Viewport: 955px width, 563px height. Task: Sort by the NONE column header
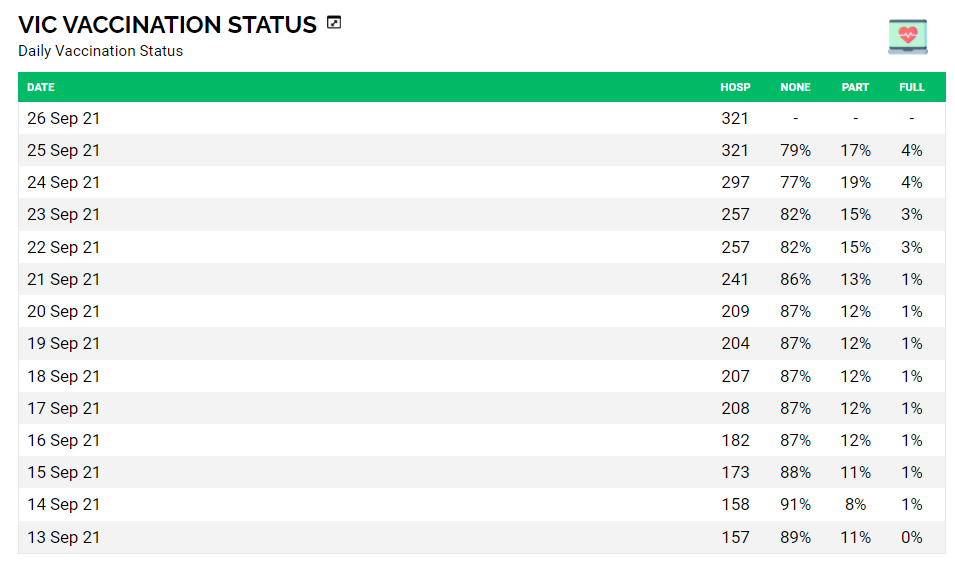(x=795, y=87)
